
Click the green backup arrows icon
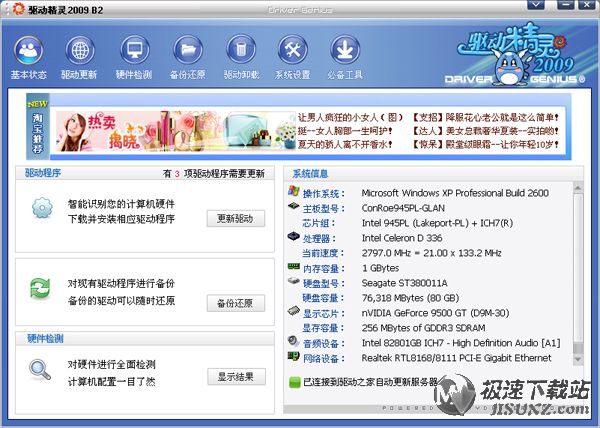(41, 290)
